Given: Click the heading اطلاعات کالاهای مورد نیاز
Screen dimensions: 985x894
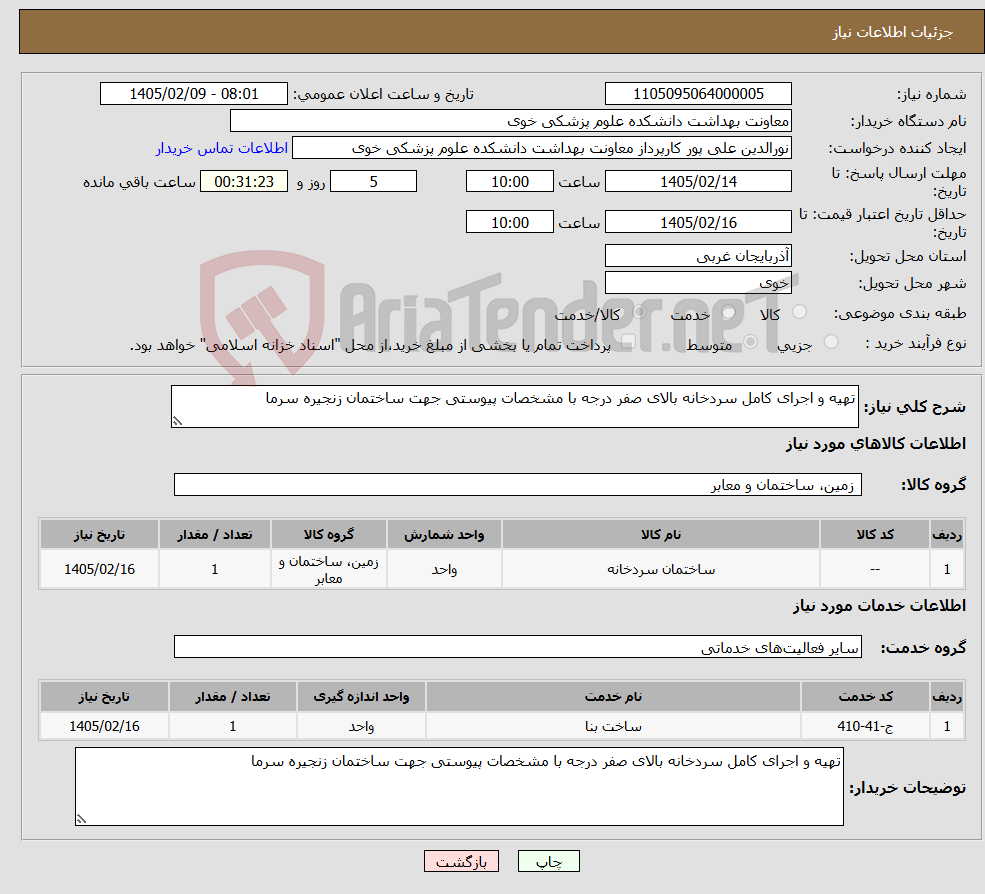Looking at the screenshot, I should click(x=876, y=444).
